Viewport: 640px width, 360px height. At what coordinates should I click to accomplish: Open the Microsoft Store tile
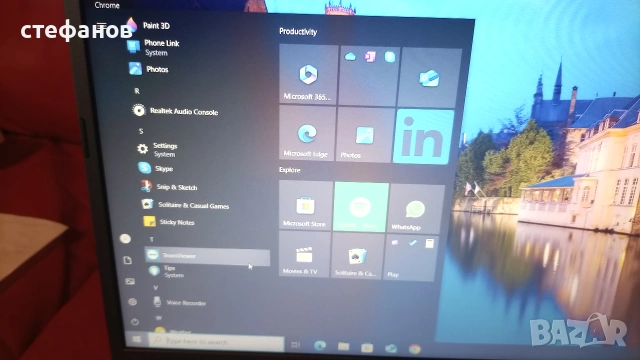click(x=305, y=205)
